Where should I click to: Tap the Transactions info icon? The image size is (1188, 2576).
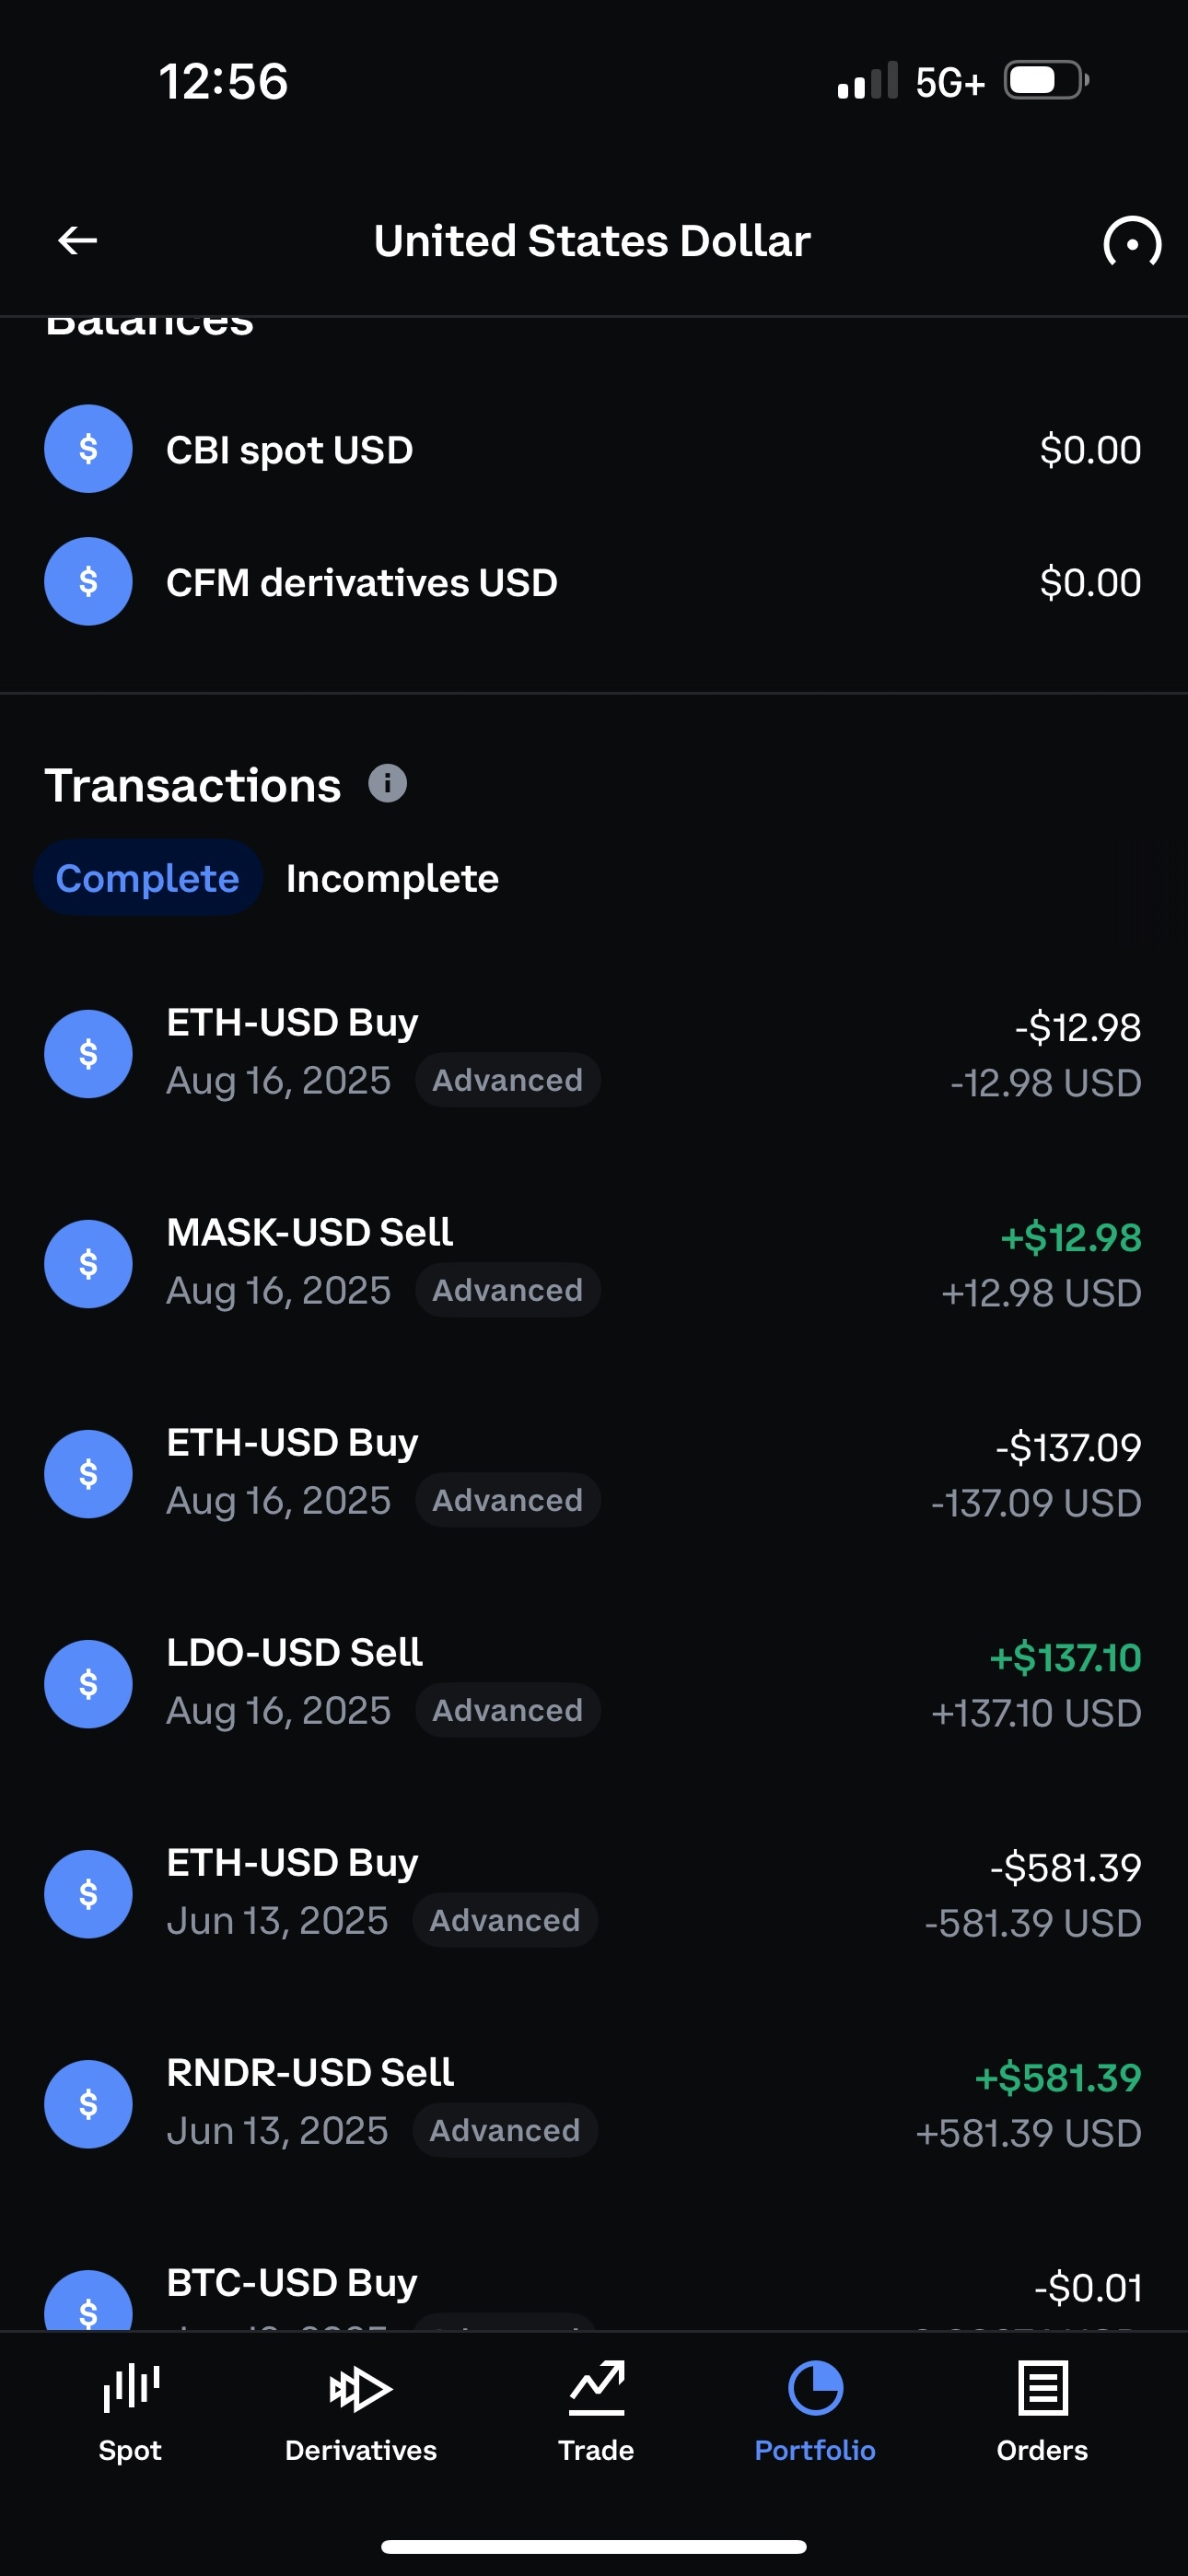[x=387, y=783]
